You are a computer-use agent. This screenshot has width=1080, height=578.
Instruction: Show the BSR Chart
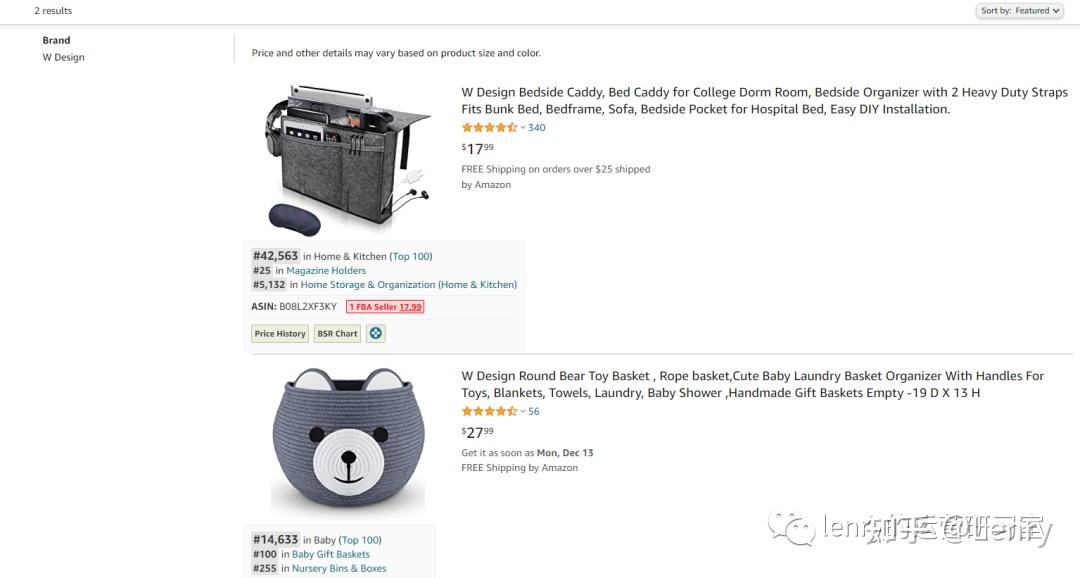pyautogui.click(x=337, y=333)
